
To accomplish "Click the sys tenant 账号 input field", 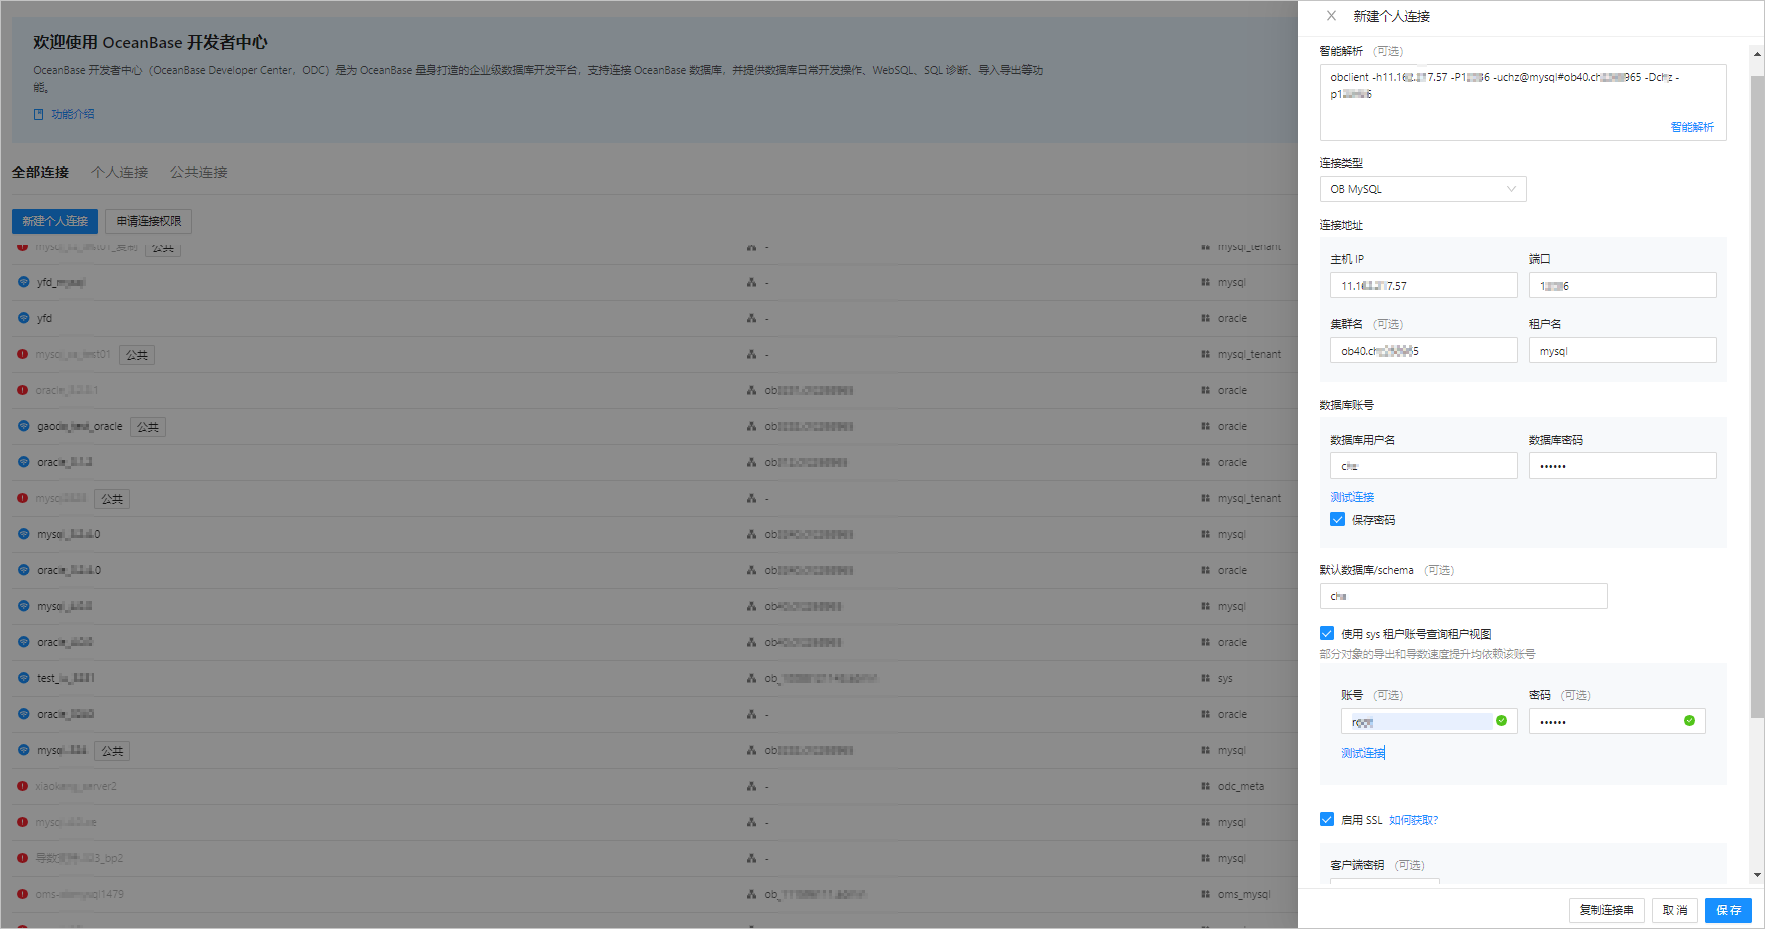I will [x=1429, y=721].
